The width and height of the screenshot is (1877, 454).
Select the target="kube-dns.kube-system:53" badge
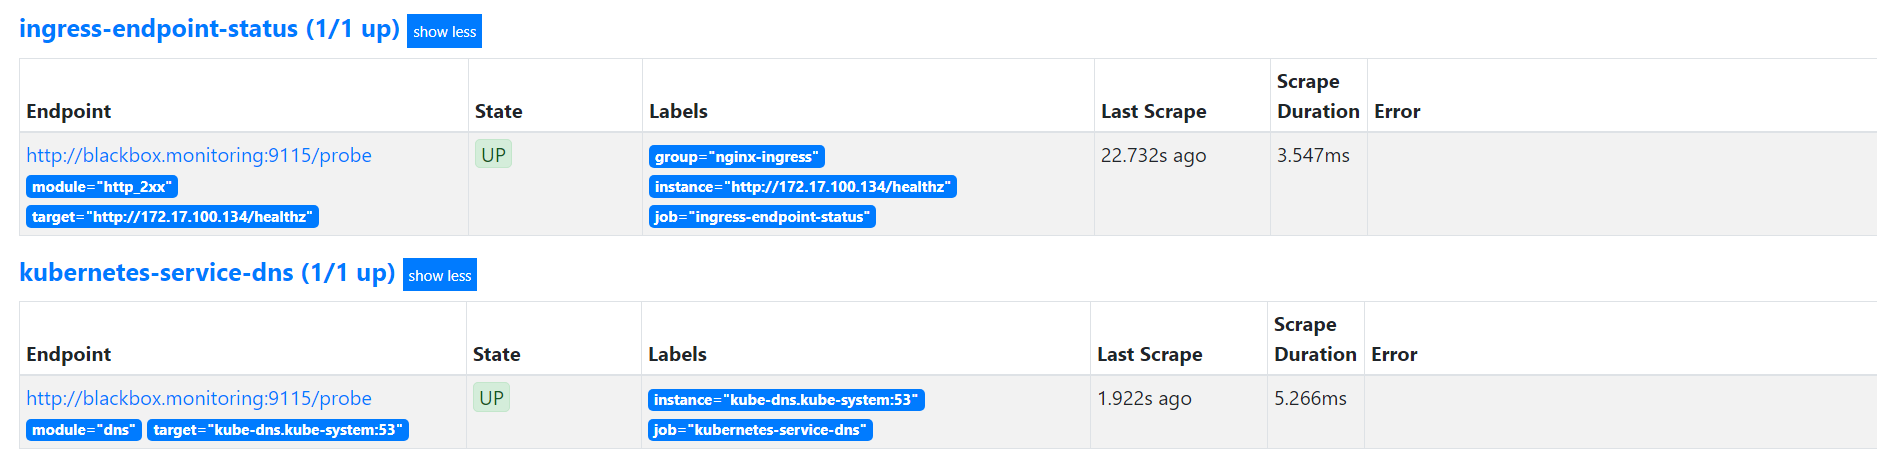pos(278,430)
